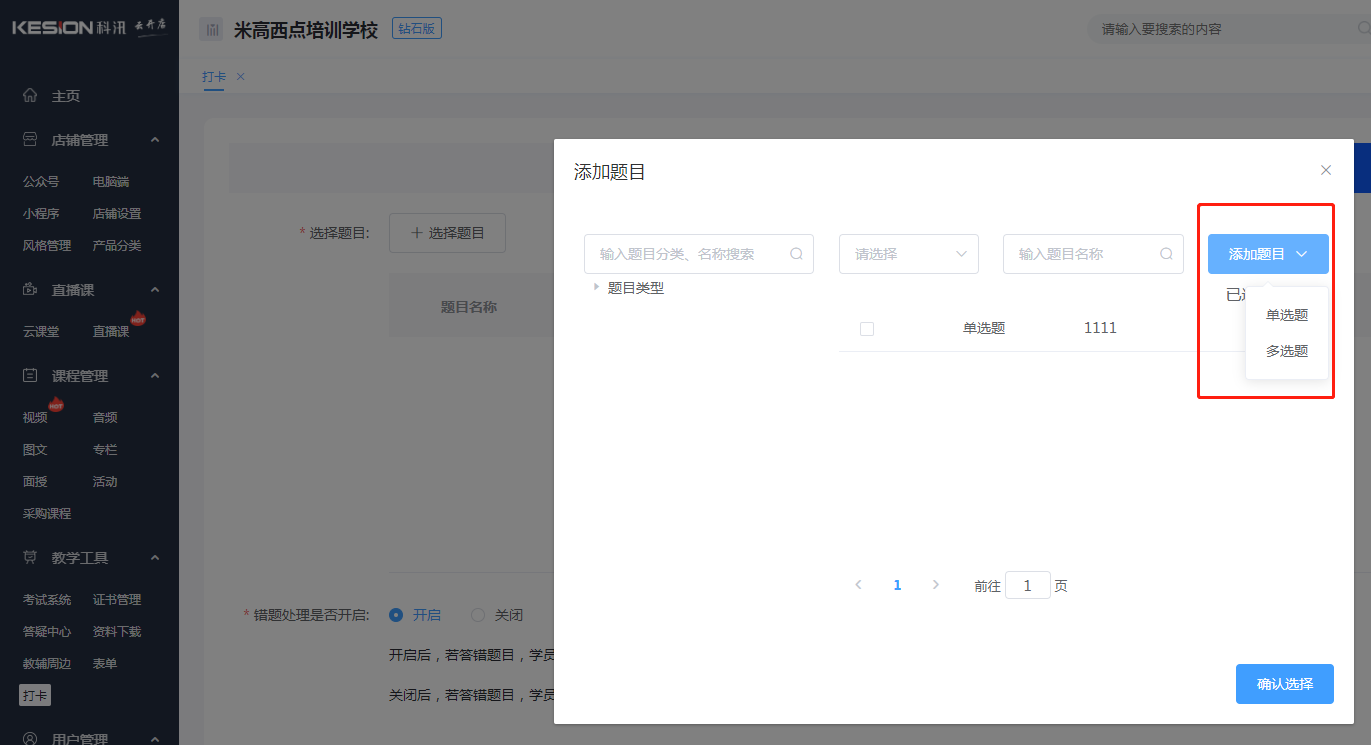Select the 关闭 radio button
Screen dimensions: 1371x745
[478, 615]
